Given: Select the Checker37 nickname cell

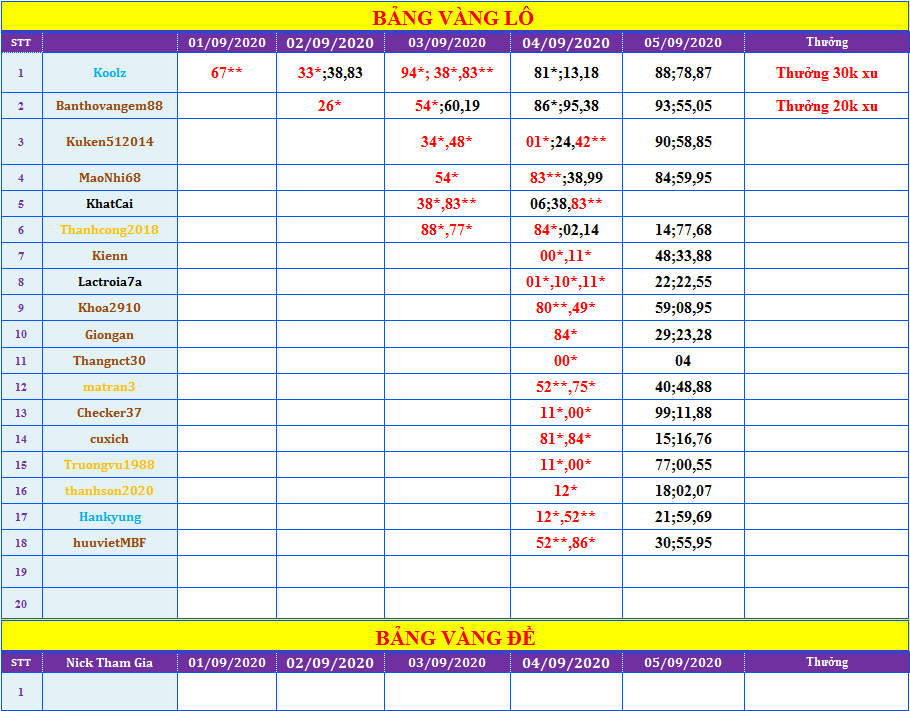Looking at the screenshot, I should point(110,413).
